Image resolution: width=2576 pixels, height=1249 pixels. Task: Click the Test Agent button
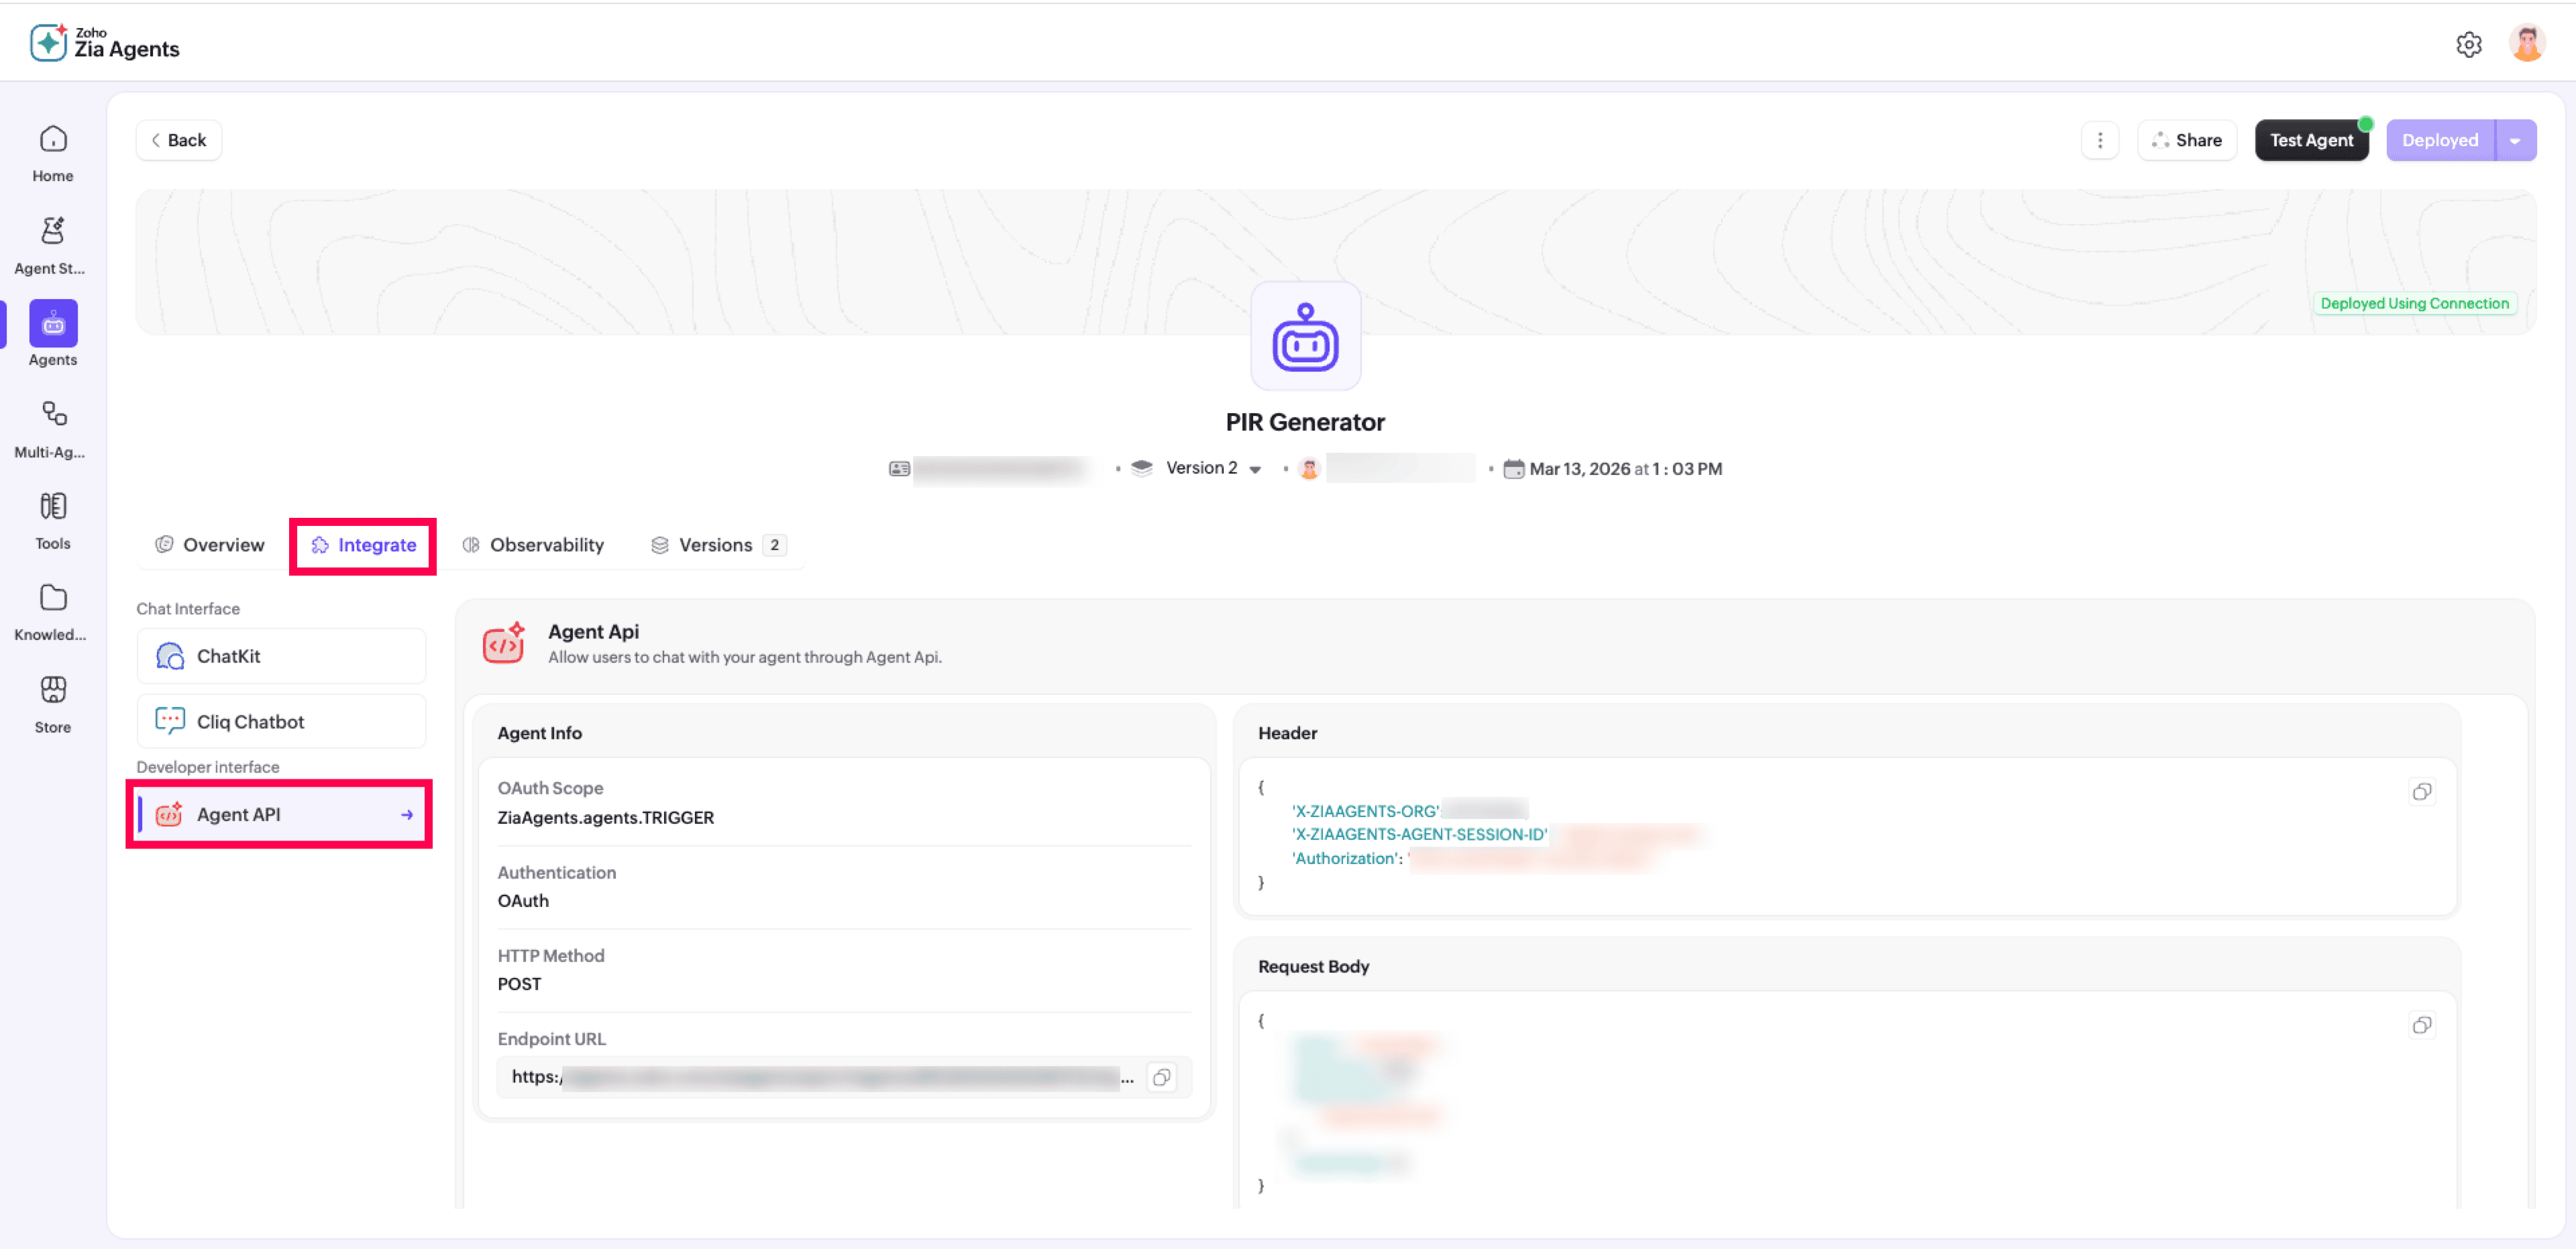pos(2310,140)
